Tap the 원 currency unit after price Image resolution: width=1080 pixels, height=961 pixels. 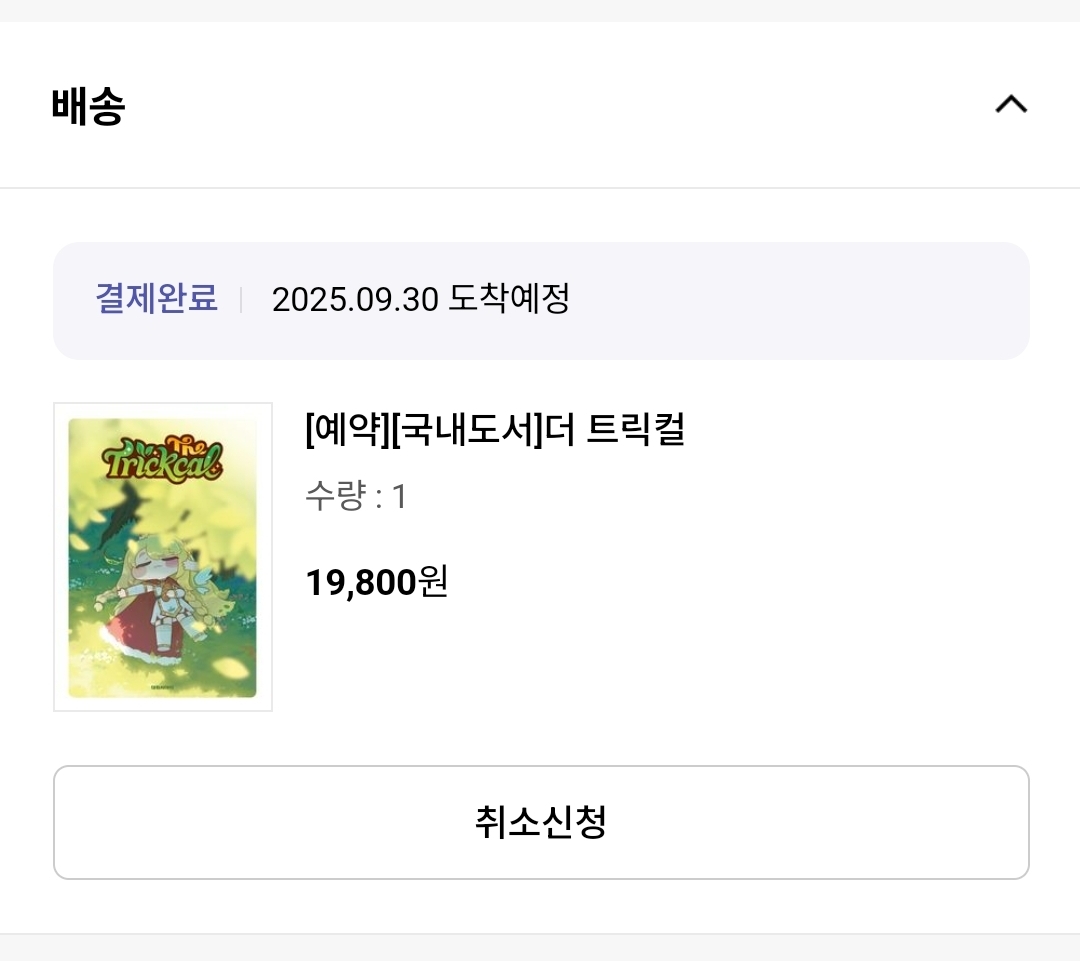[x=433, y=581]
